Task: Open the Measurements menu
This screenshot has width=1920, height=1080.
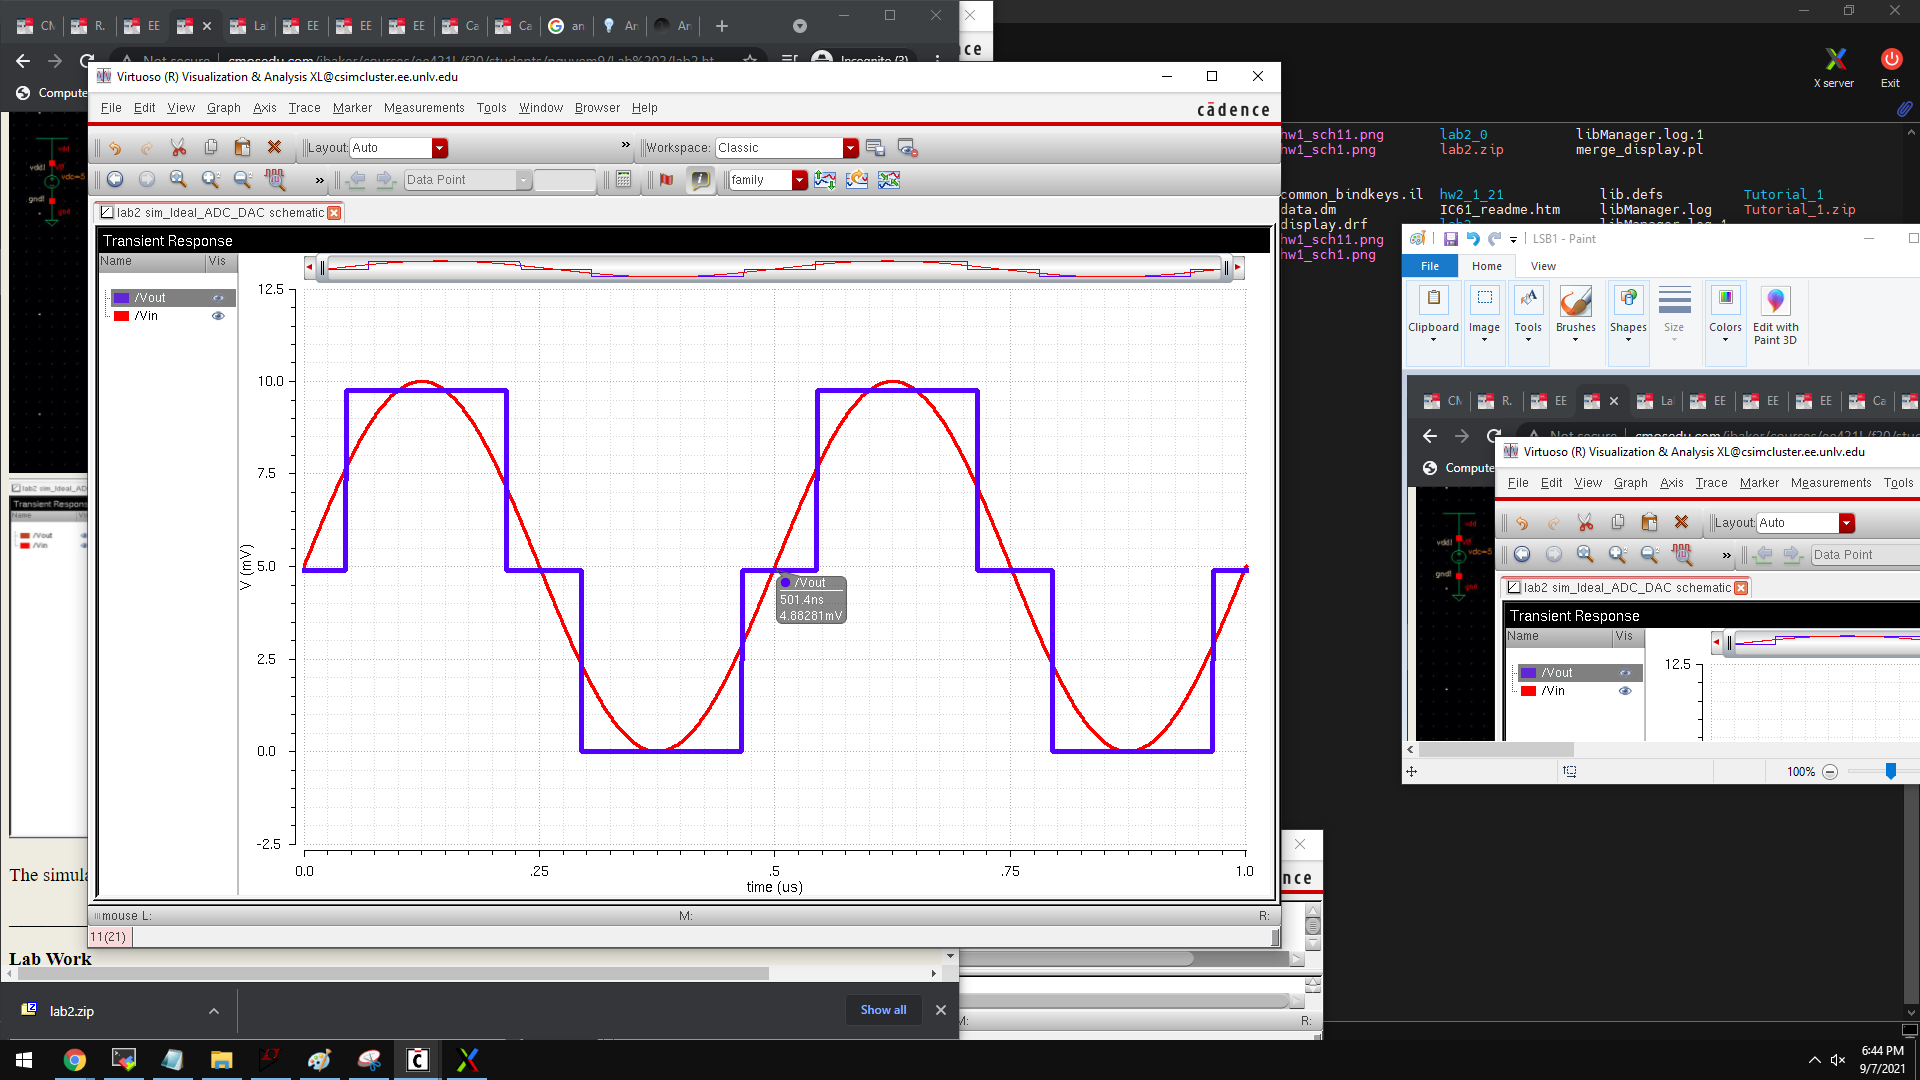Action: pos(424,108)
